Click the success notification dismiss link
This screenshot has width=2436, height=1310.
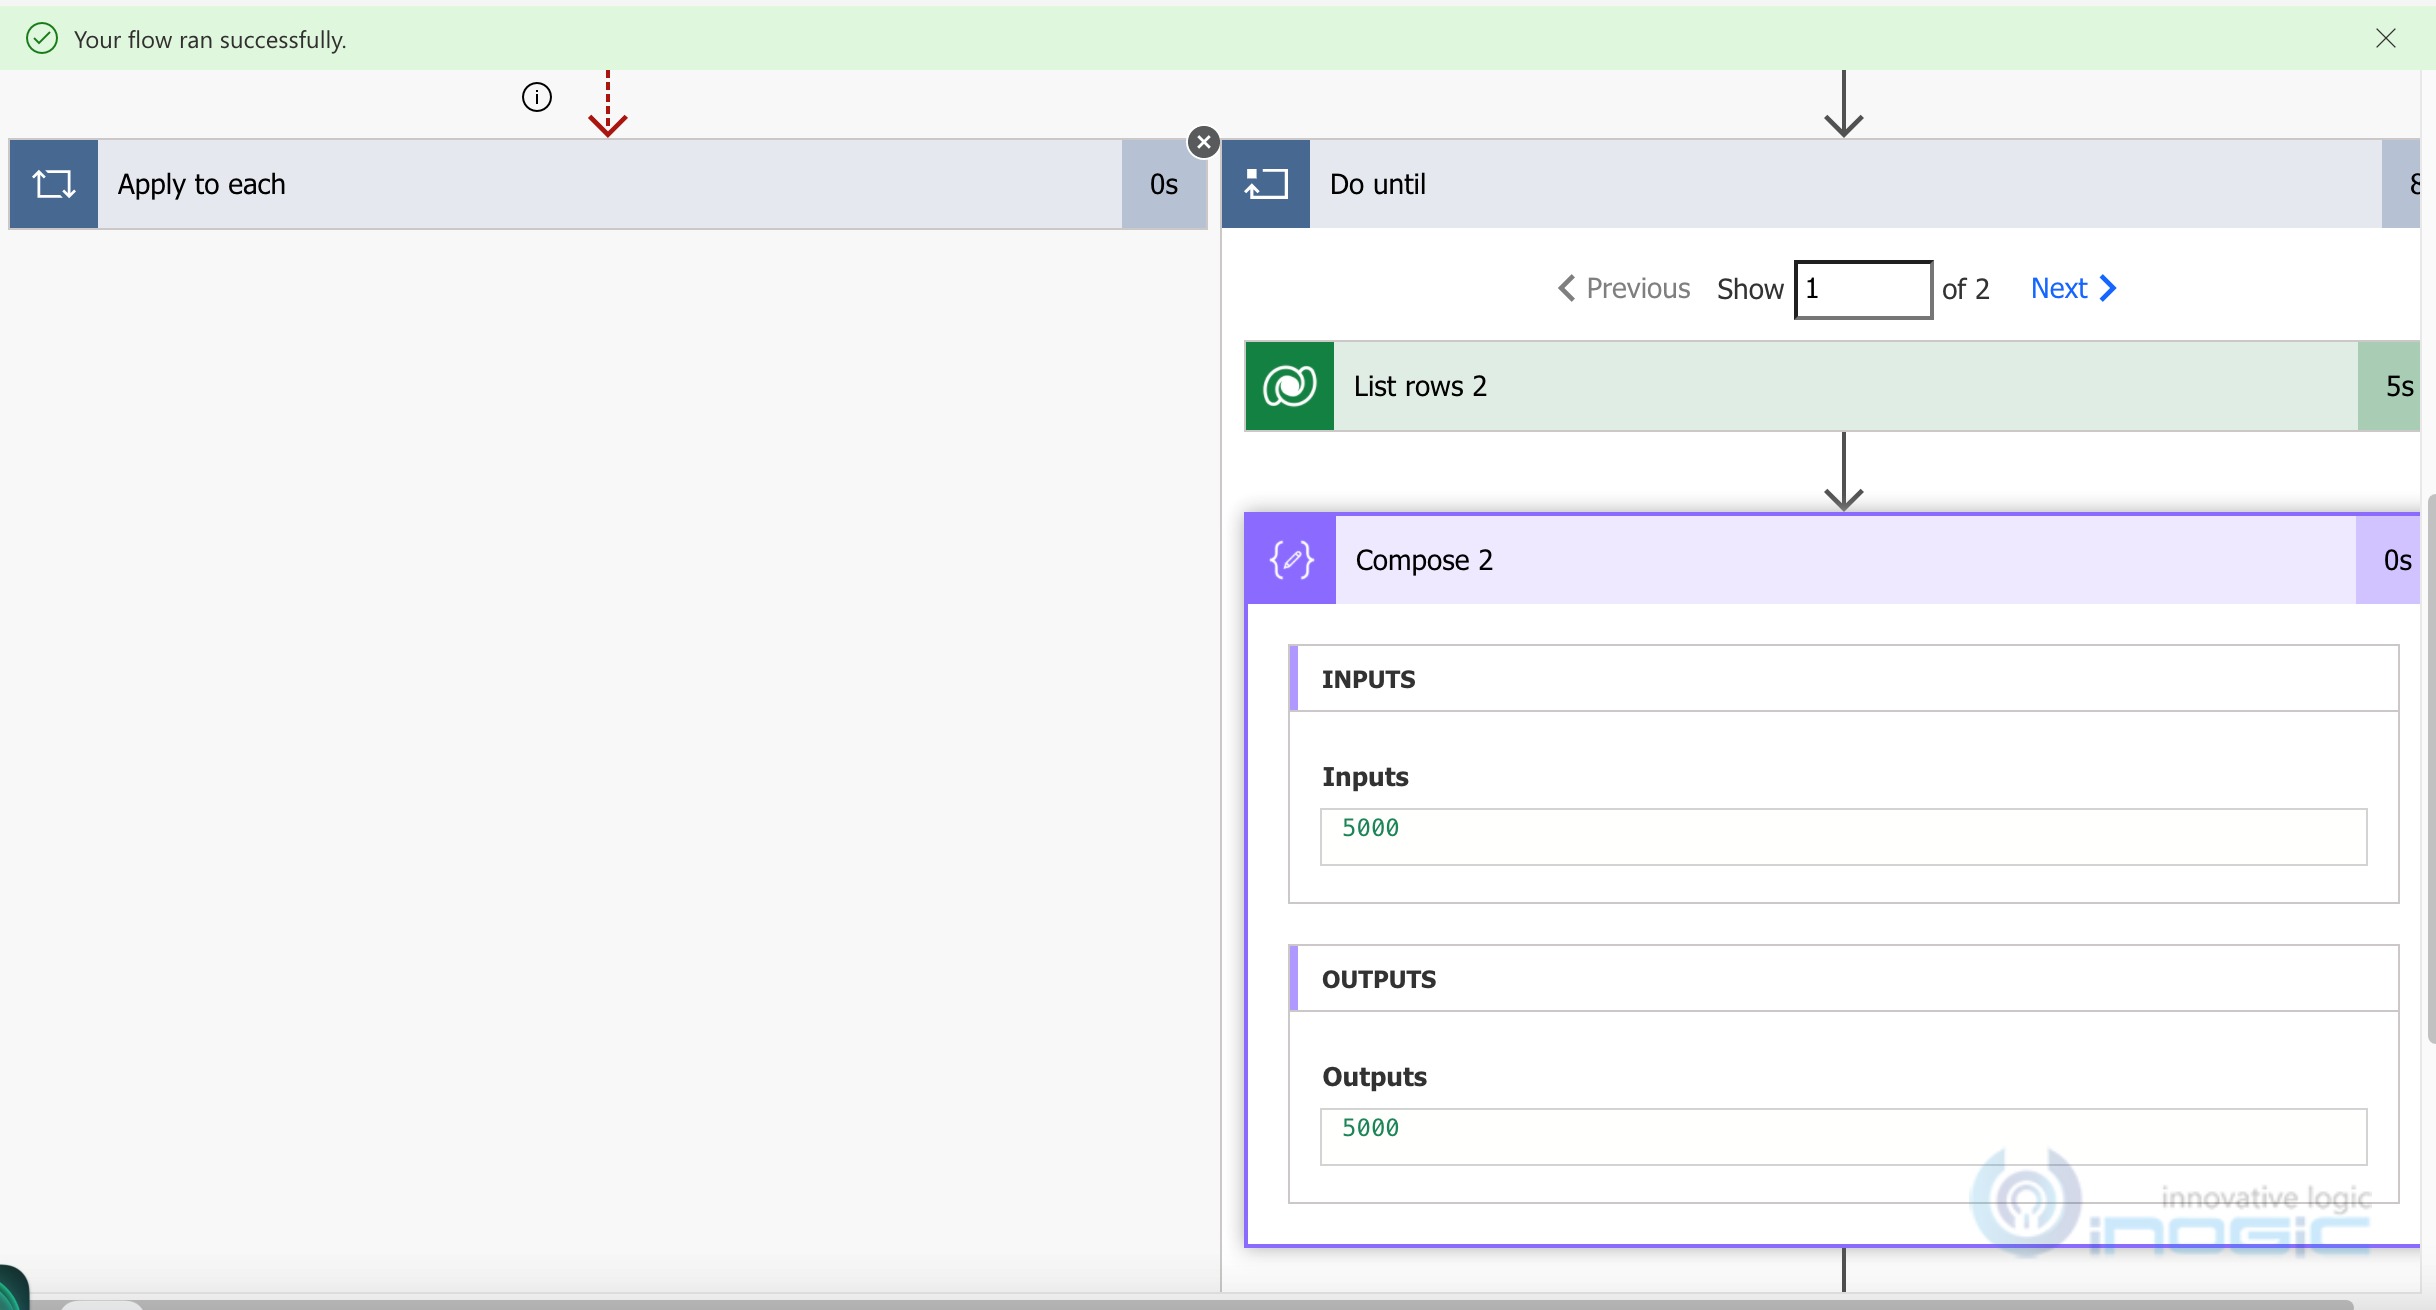click(2386, 37)
